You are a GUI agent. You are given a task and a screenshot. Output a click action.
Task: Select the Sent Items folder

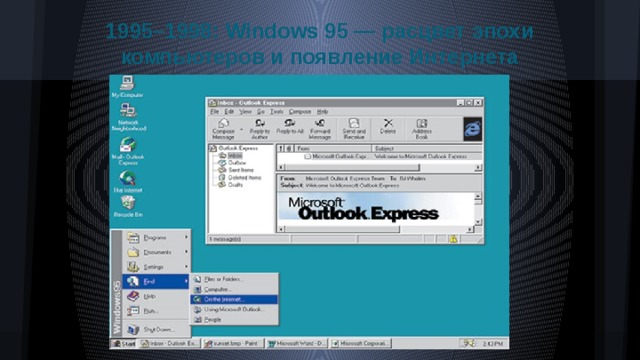pyautogui.click(x=236, y=170)
